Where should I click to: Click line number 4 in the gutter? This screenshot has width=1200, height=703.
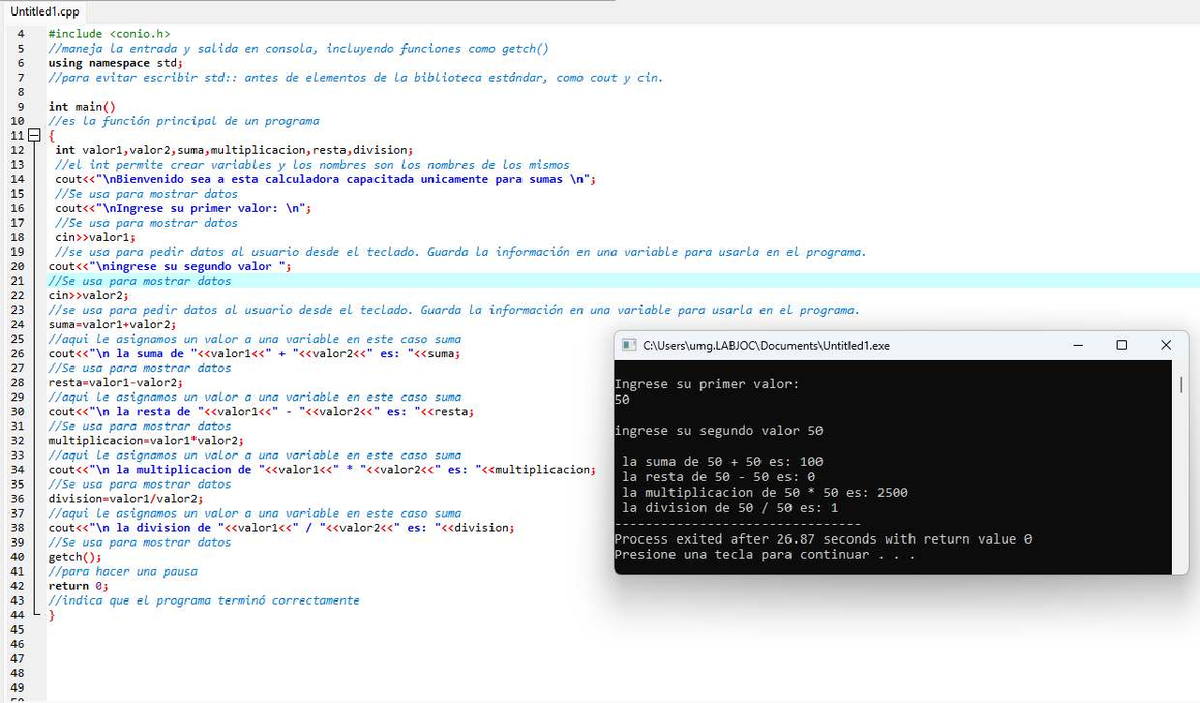point(20,34)
